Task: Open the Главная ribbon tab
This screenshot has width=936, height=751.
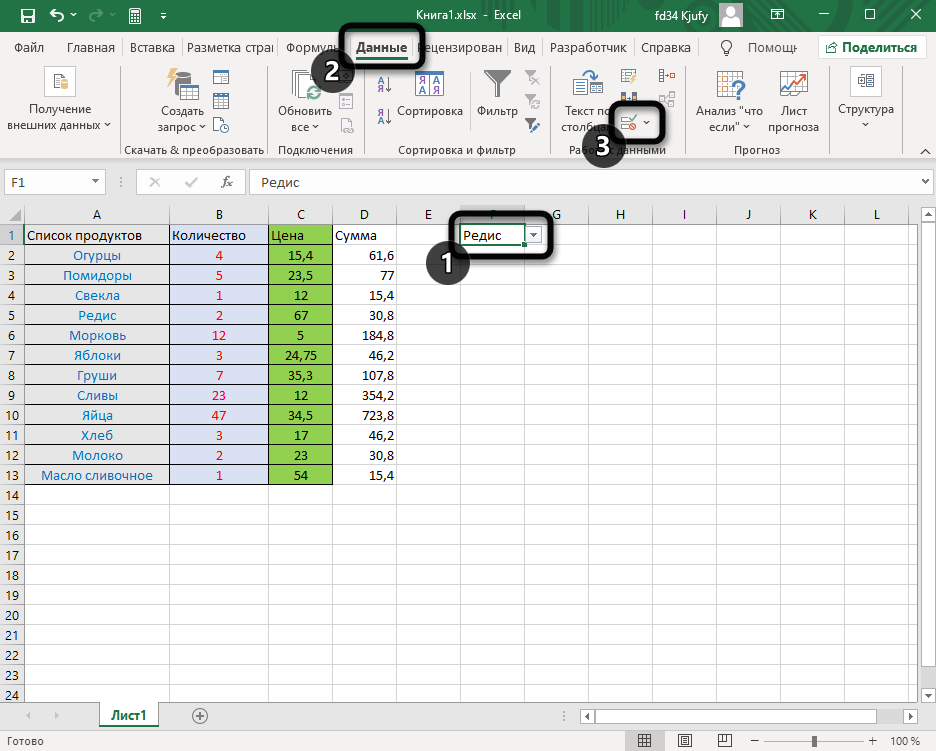Action: pyautogui.click(x=91, y=48)
